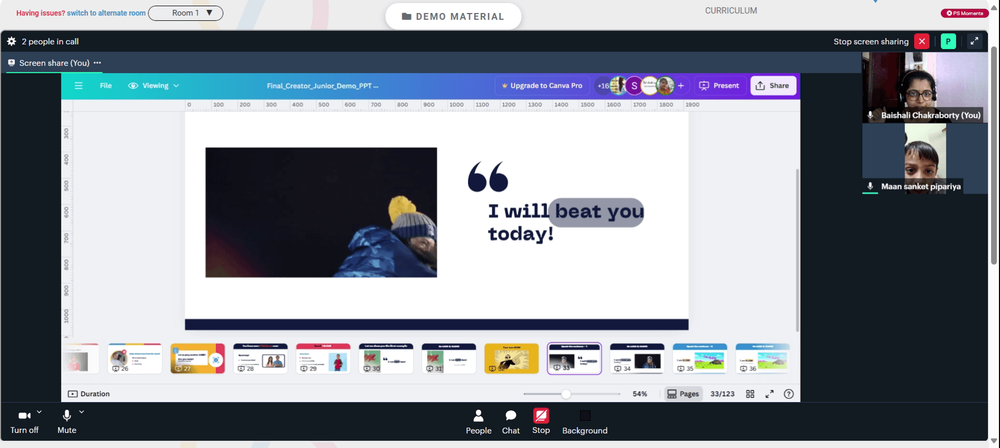
Task: Turn off the camera
Action: pos(24,422)
